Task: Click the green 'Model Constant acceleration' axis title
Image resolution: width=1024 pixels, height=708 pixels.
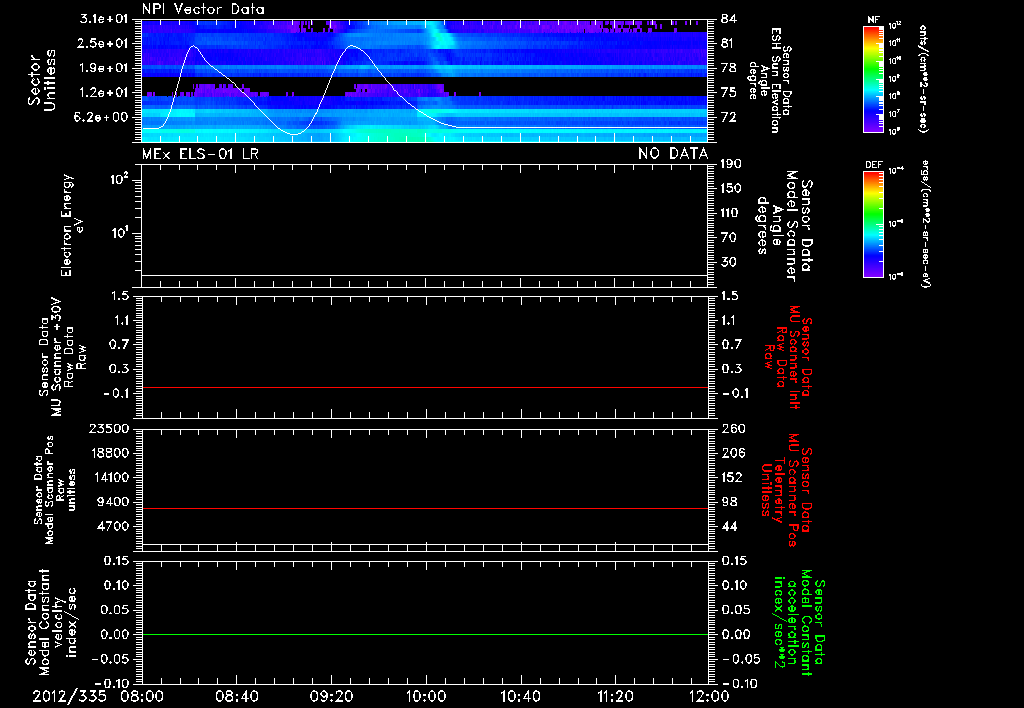Action: tap(799, 623)
